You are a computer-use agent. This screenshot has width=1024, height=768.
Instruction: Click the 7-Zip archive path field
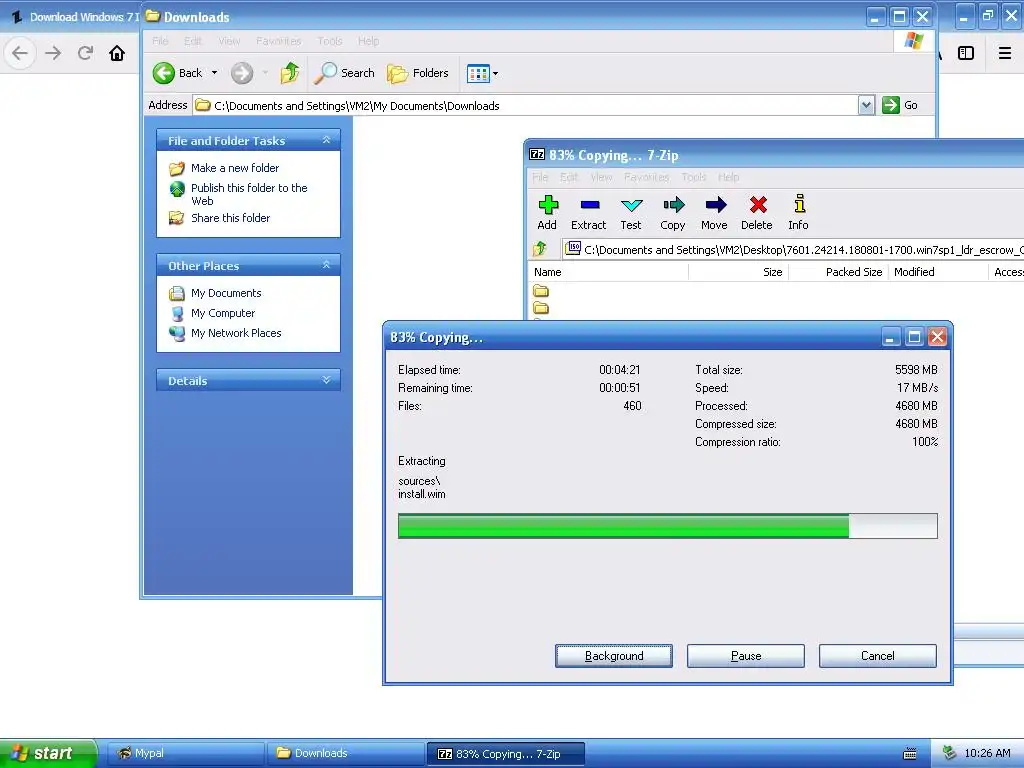(793, 249)
